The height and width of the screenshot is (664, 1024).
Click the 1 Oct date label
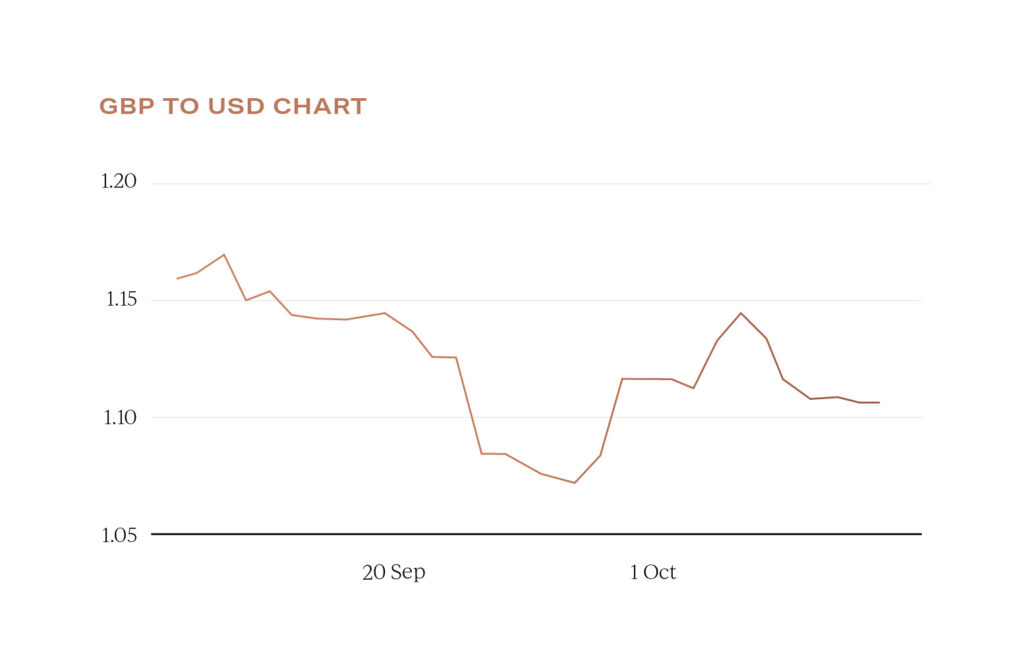pyautogui.click(x=653, y=573)
